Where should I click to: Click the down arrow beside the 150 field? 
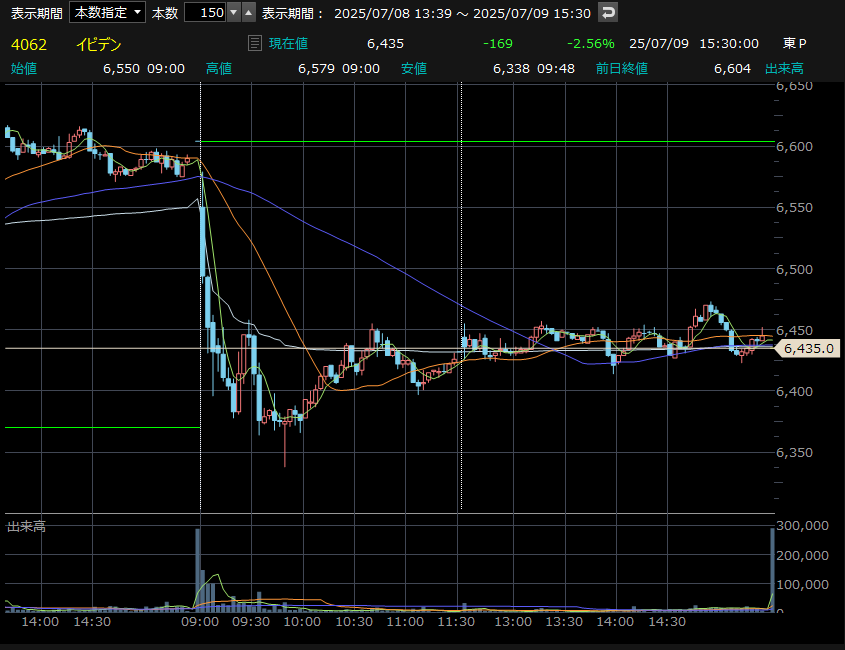[234, 13]
